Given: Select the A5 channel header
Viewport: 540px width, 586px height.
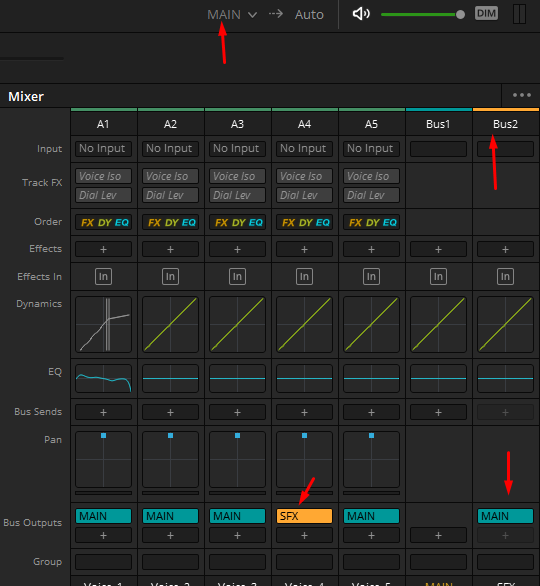Looking at the screenshot, I should [x=371, y=124].
